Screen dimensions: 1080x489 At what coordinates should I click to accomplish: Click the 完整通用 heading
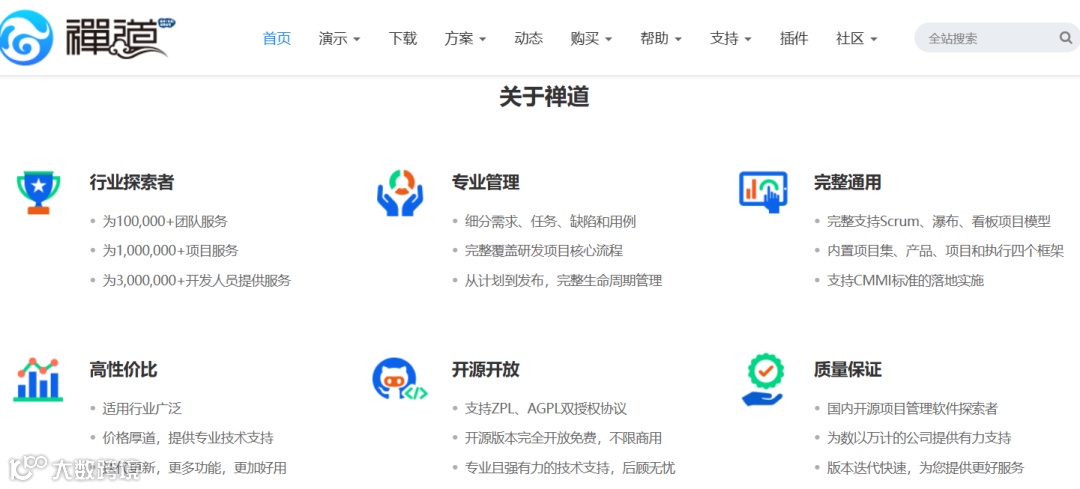pos(847,183)
